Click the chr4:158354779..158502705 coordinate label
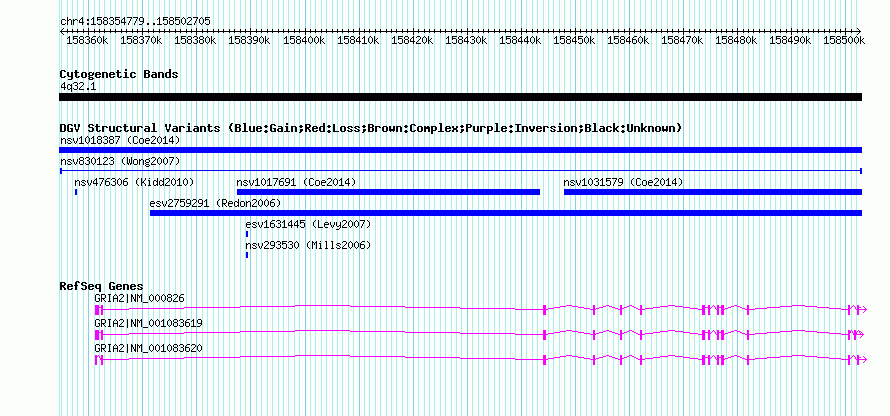Screen dimensions: 890x416 point(136,21)
